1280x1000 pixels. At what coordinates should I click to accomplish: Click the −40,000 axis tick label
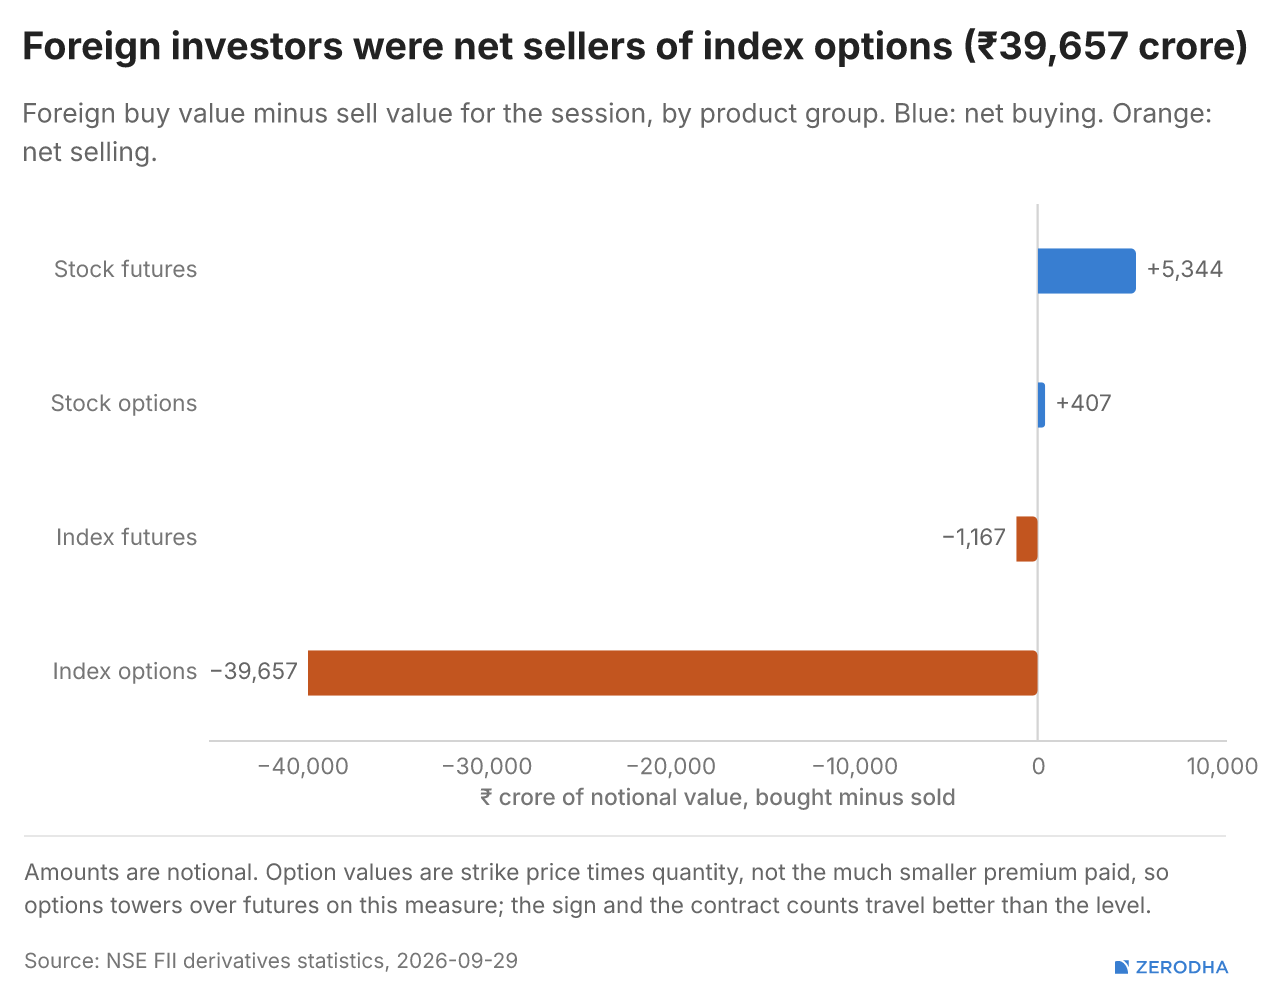tap(303, 767)
